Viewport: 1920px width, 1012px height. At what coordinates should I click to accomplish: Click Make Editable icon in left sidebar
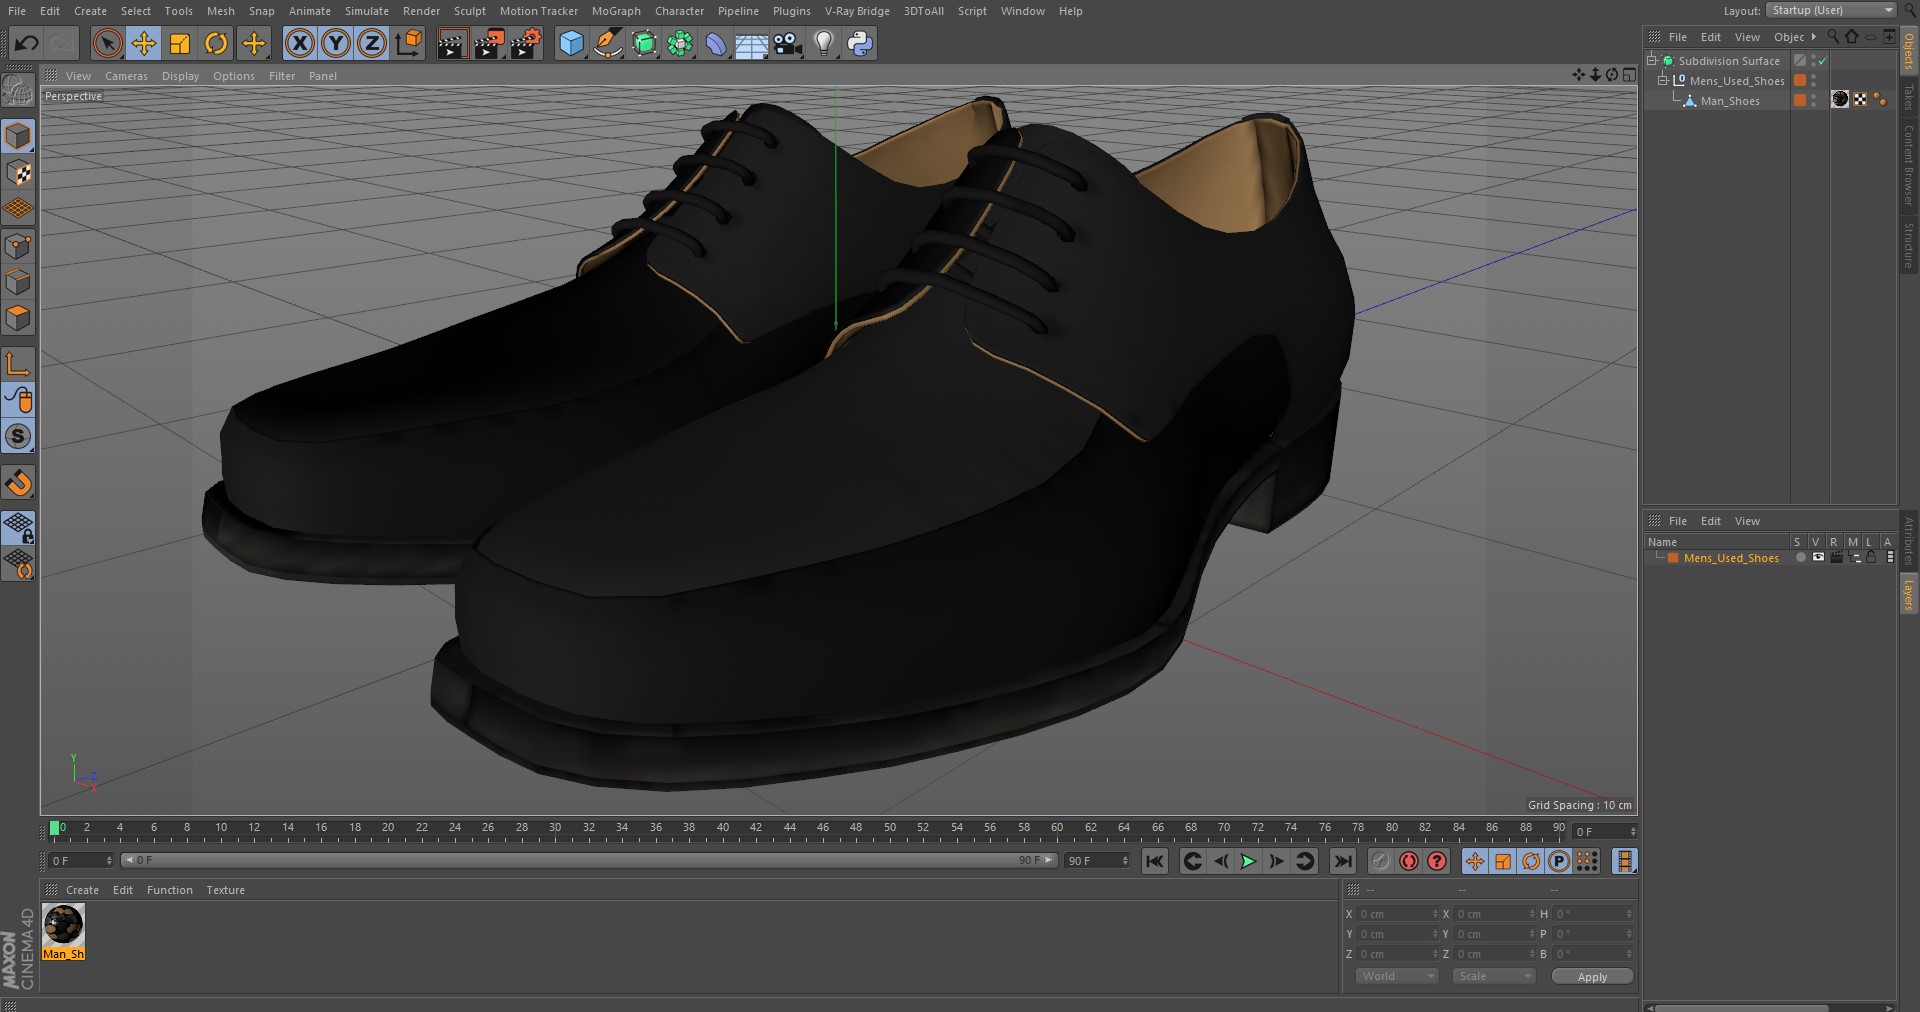pyautogui.click(x=18, y=91)
